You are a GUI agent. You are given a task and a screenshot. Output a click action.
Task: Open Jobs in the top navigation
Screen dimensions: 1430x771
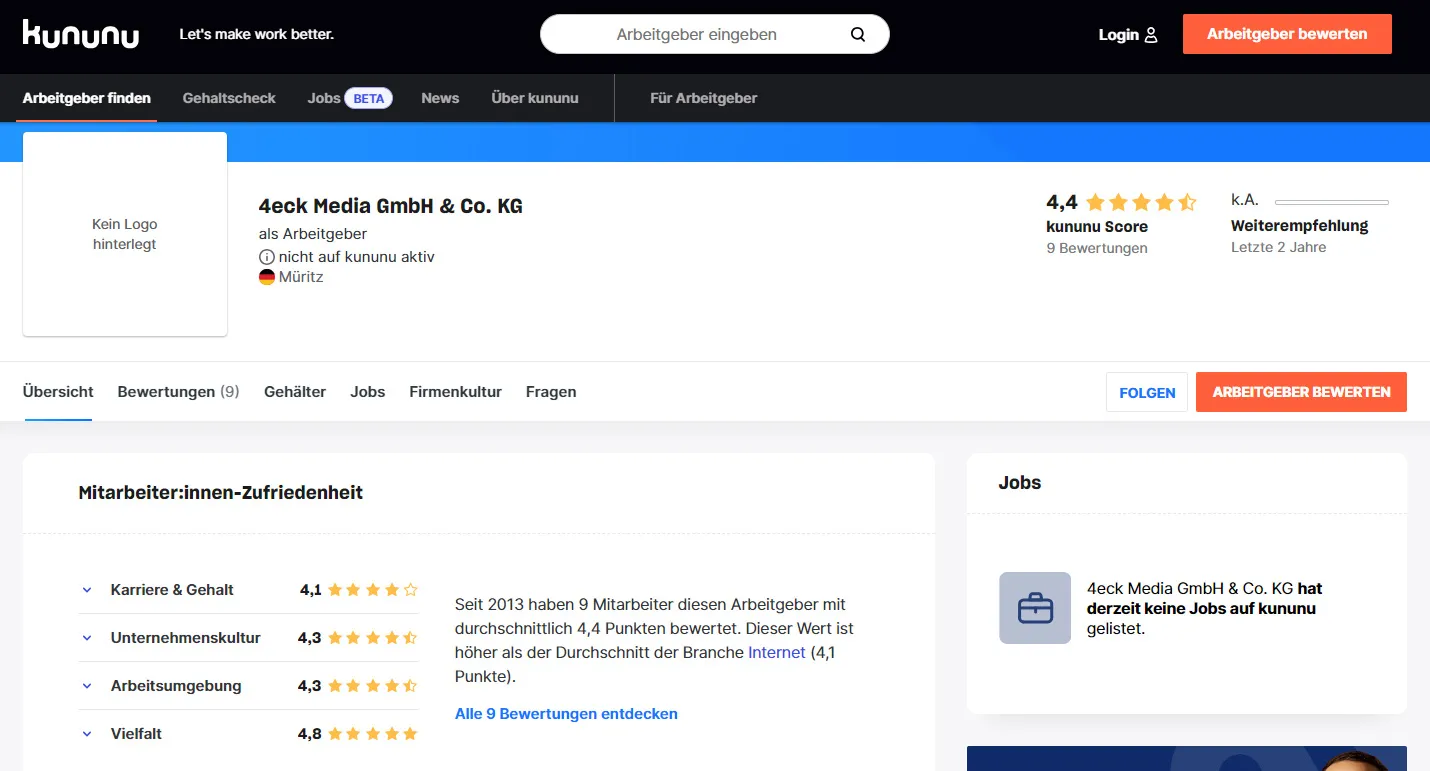(x=324, y=98)
